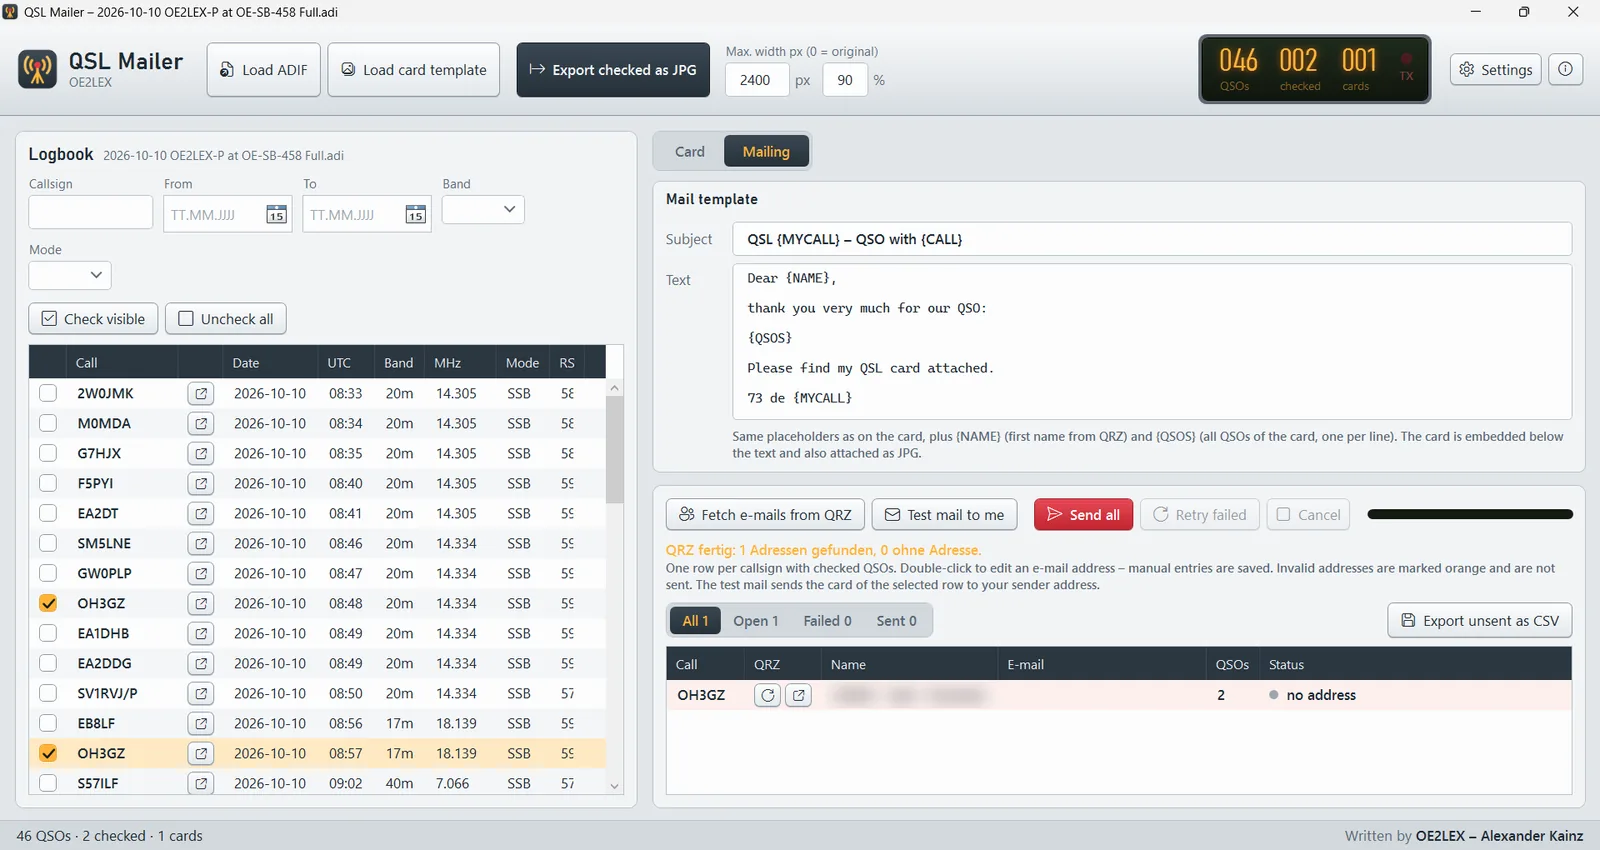This screenshot has width=1600, height=850.
Task: Open QRZ link icon for 2W0JMK row
Action: coord(201,394)
